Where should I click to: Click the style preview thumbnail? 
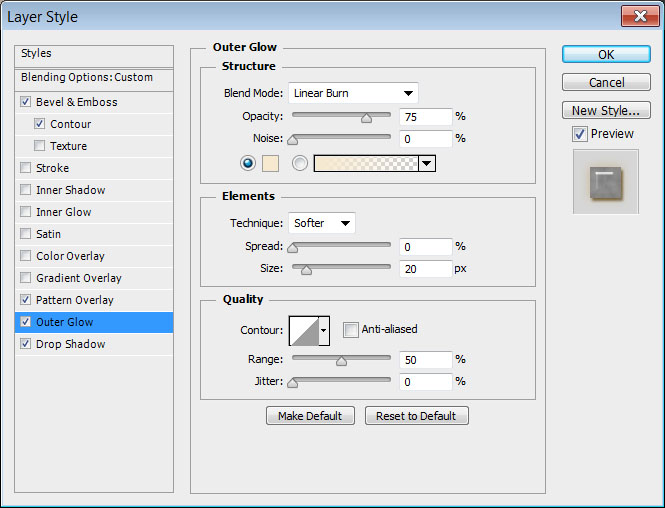pyautogui.click(x=605, y=181)
